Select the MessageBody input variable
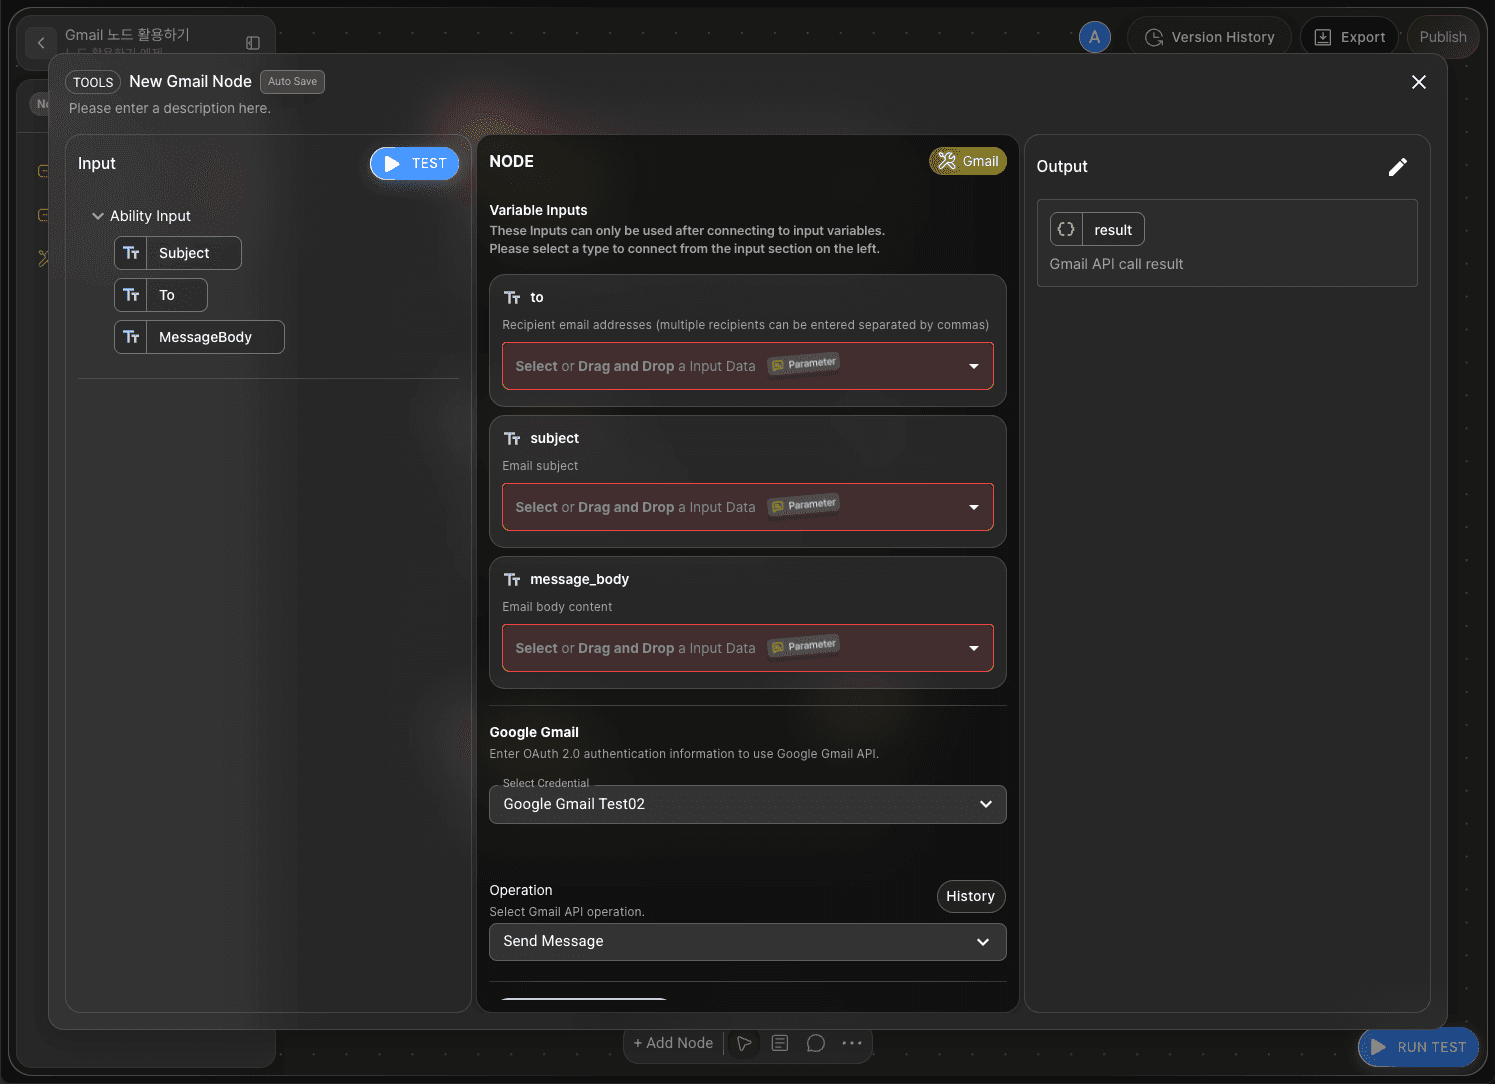 tap(199, 337)
